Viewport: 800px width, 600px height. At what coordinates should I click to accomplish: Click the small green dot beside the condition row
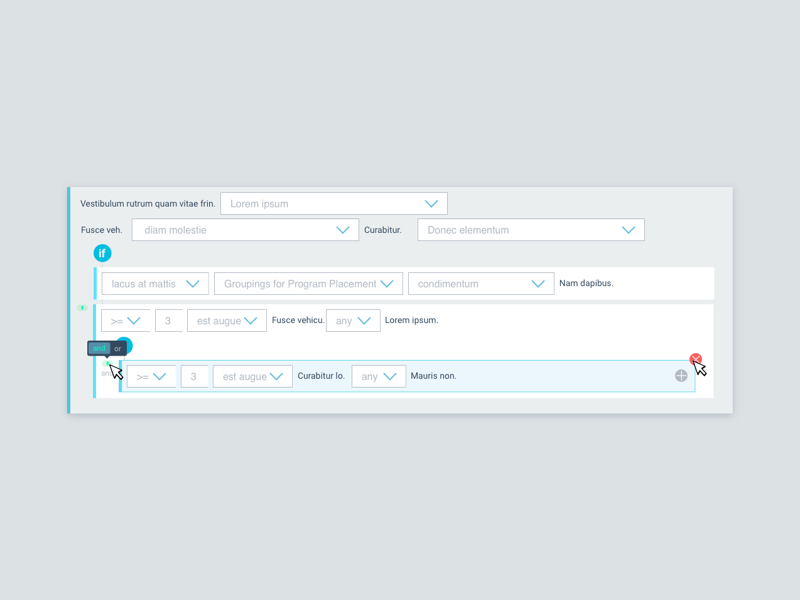(x=81, y=308)
